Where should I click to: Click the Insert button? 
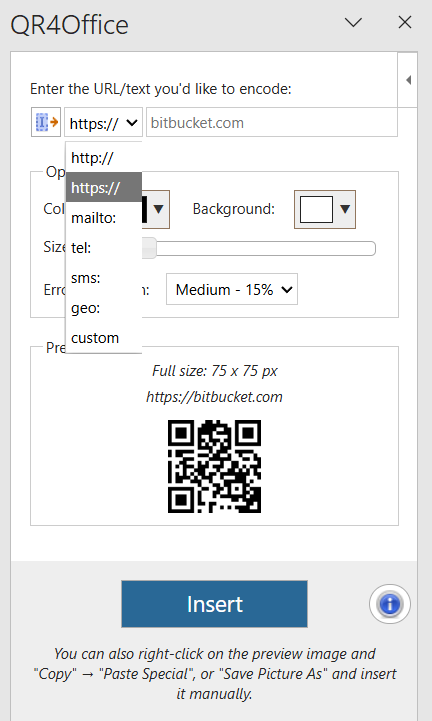214,604
